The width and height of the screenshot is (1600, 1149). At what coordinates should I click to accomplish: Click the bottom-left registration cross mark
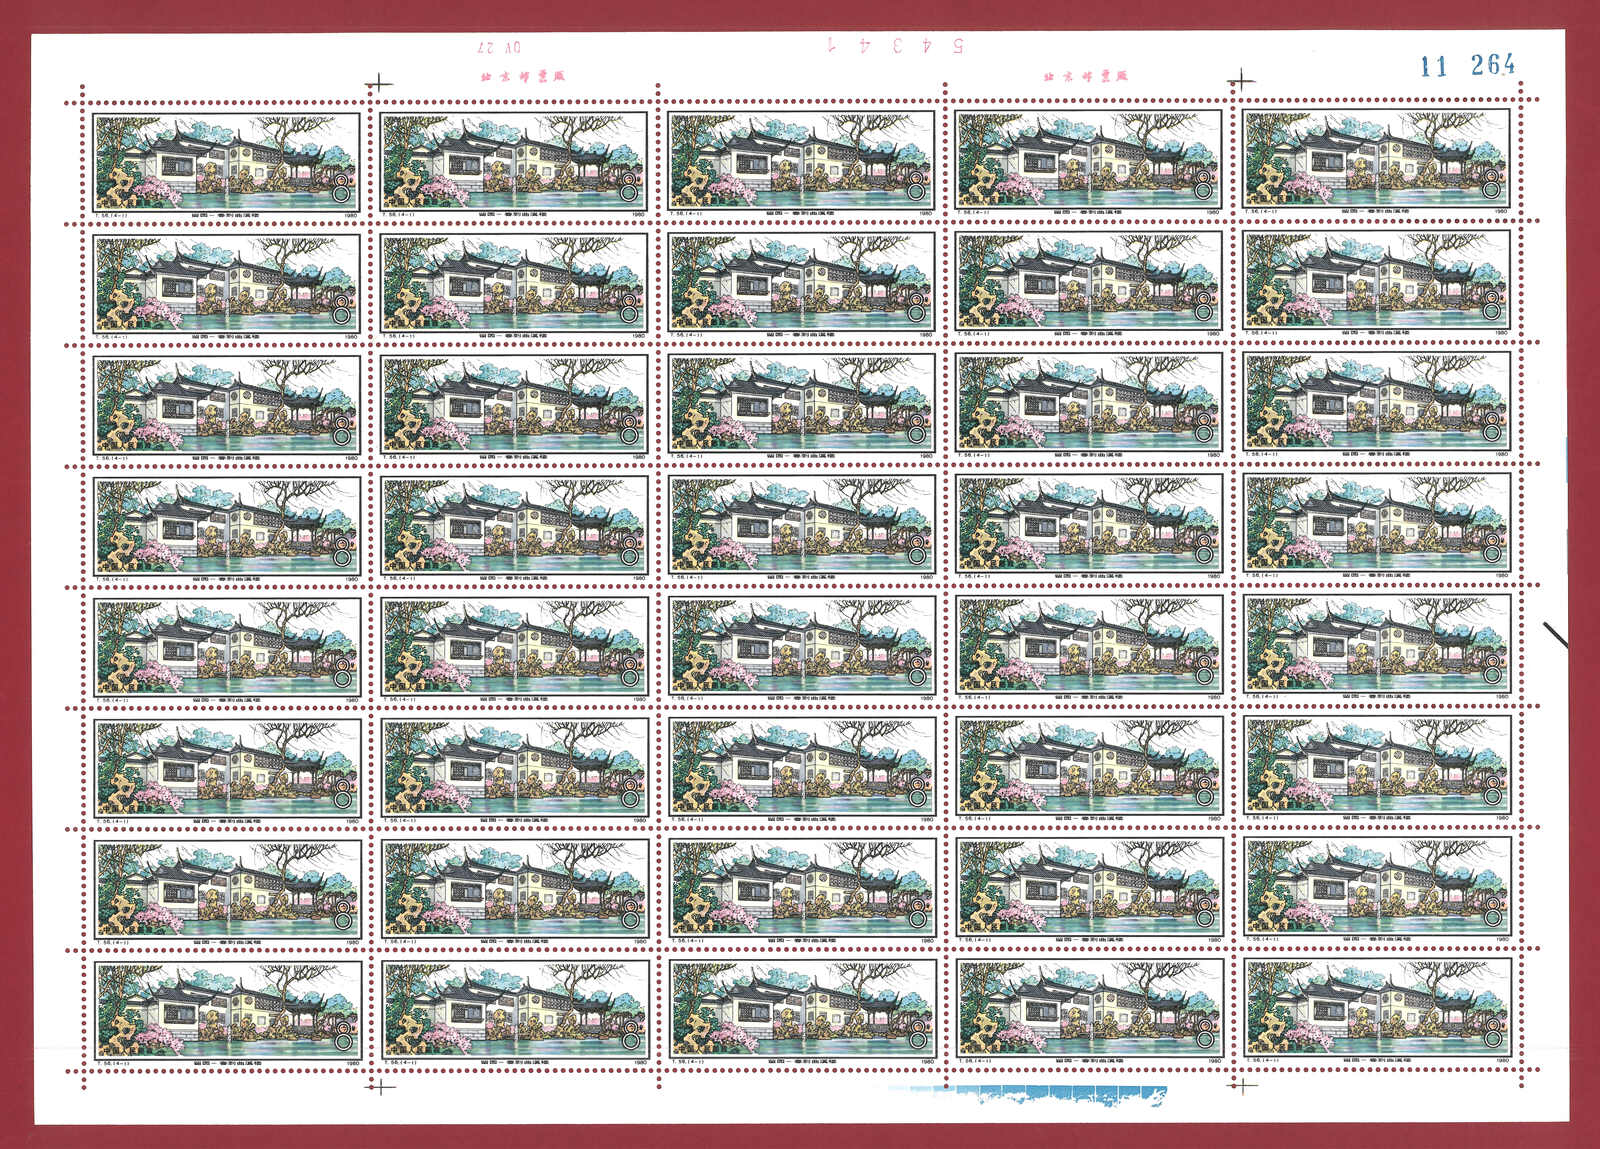click(x=381, y=1088)
